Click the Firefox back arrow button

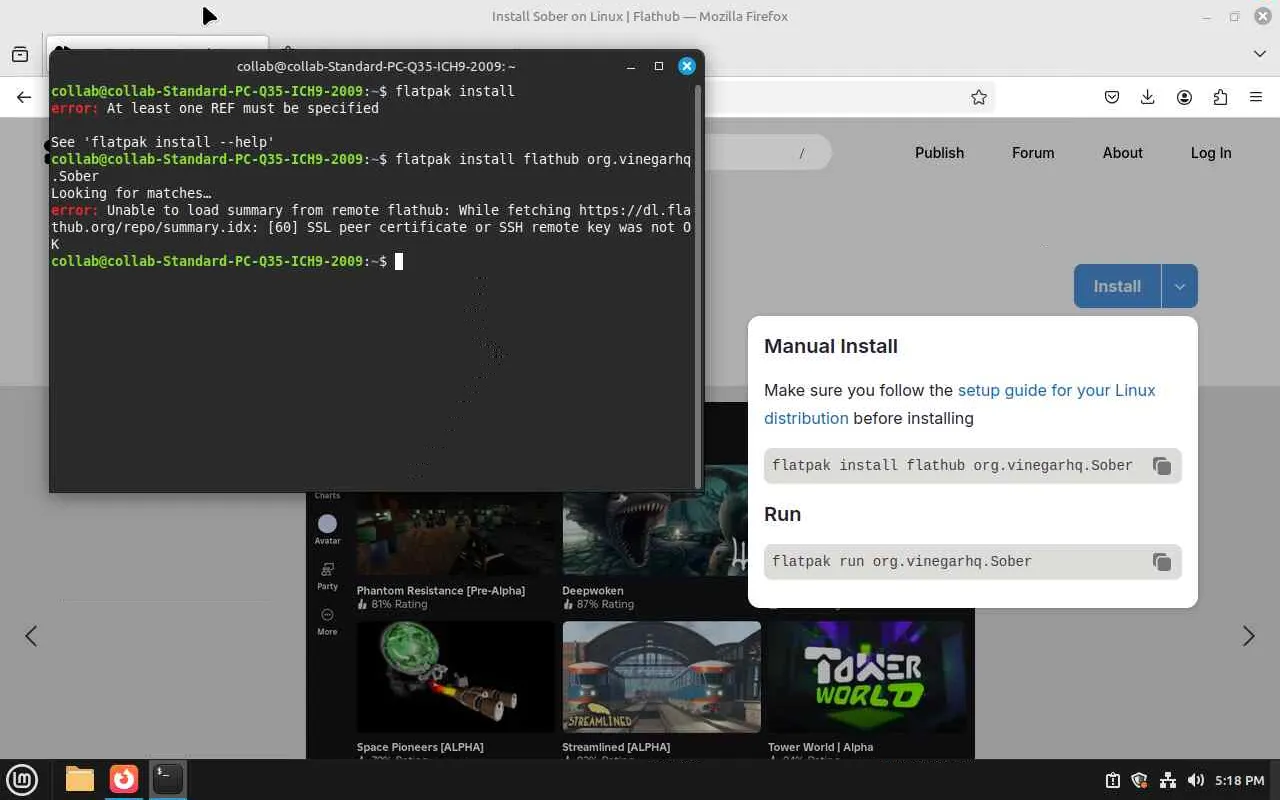click(24, 97)
